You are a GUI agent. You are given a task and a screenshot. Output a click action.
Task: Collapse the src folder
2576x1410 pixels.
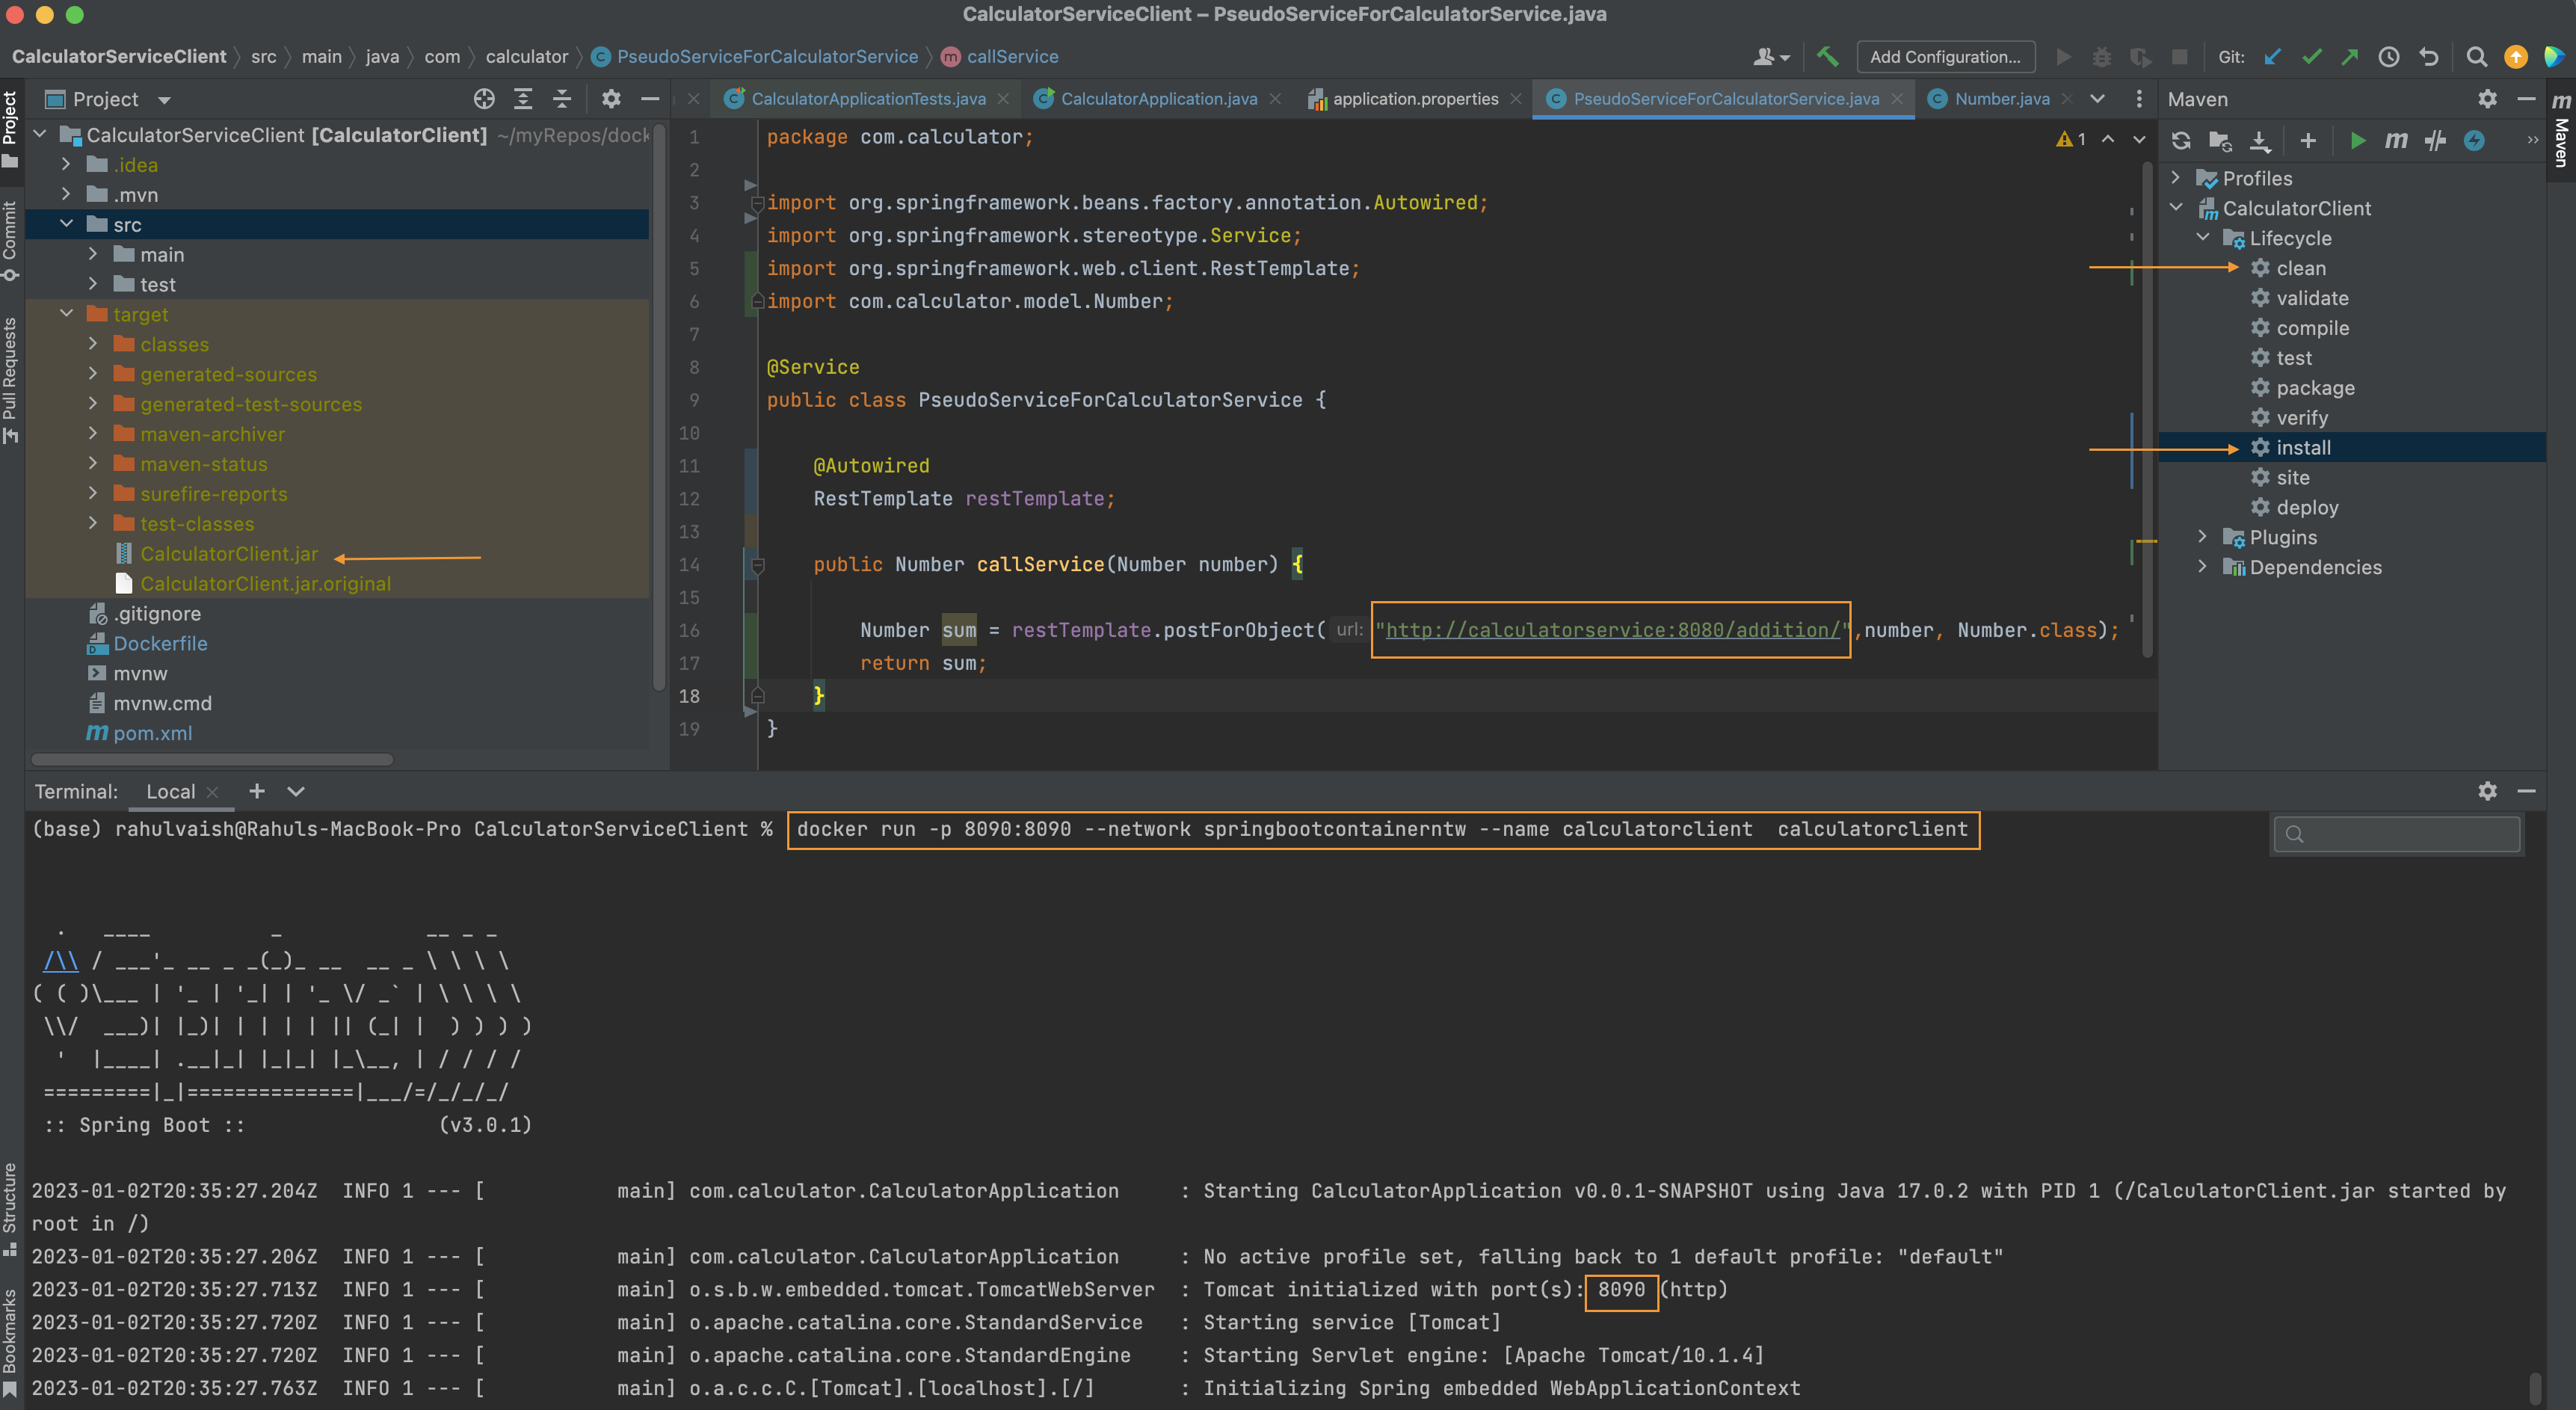[x=66, y=224]
